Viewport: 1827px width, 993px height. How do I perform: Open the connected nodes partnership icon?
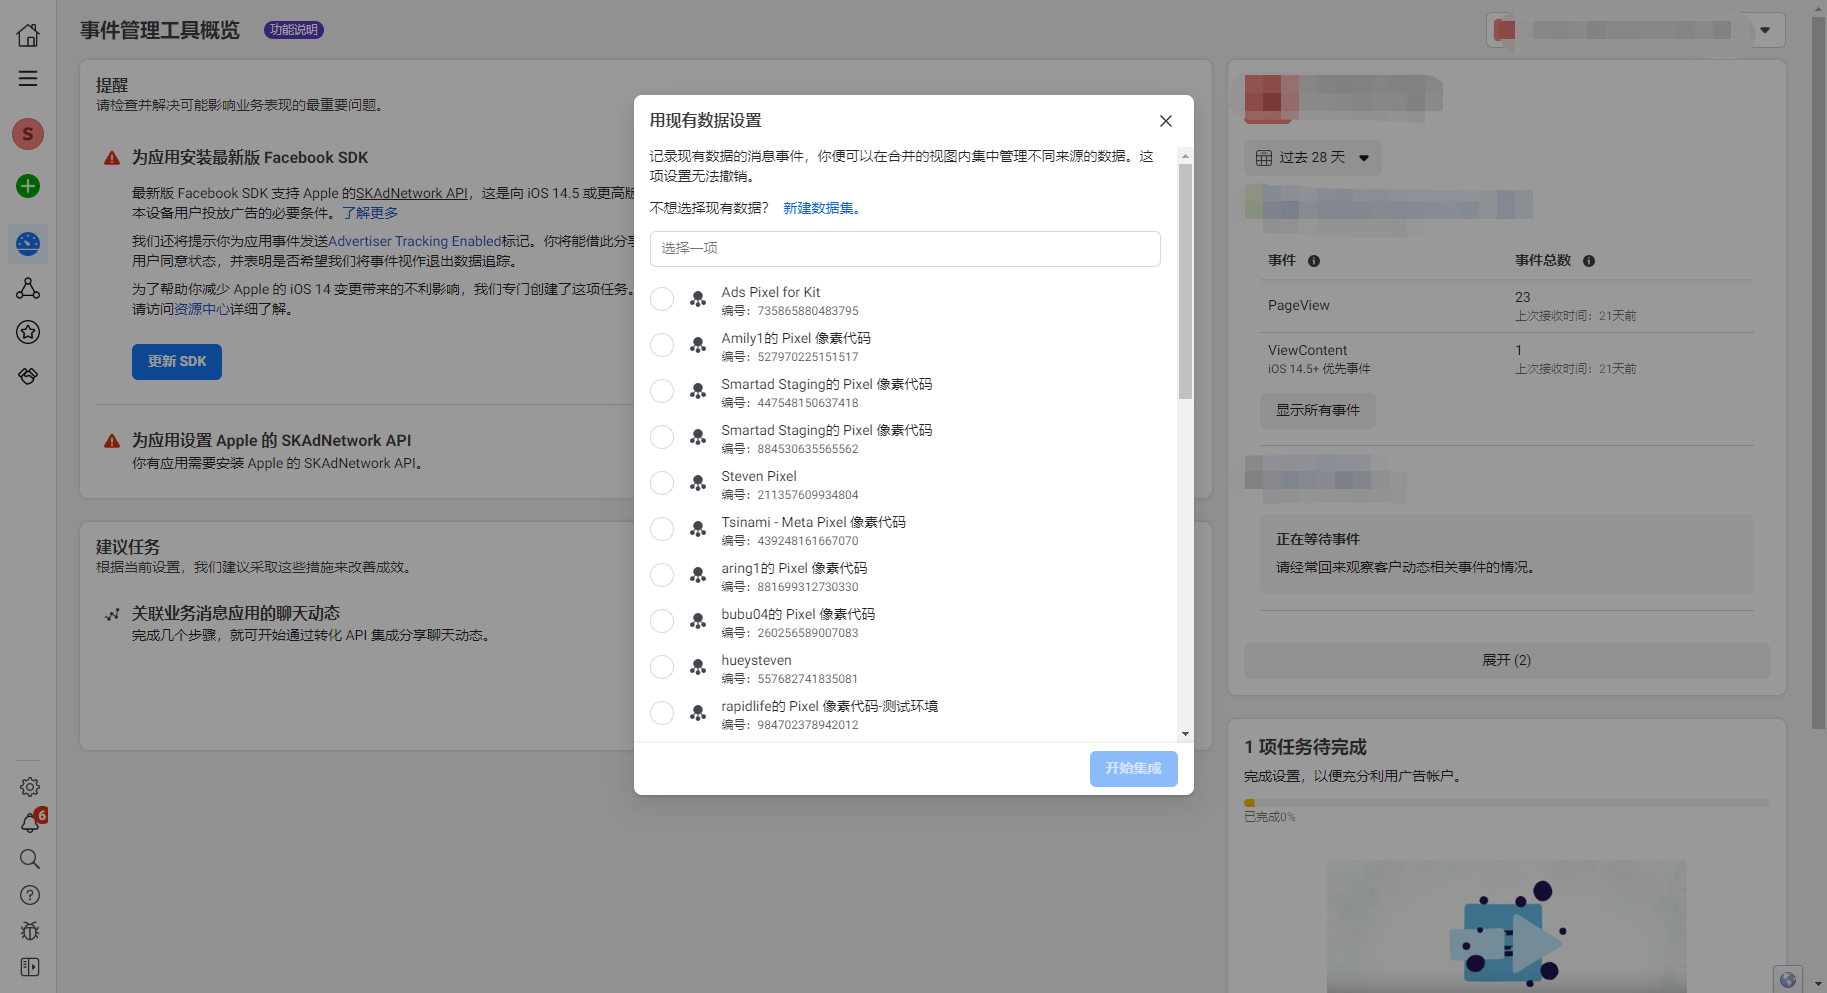[28, 288]
